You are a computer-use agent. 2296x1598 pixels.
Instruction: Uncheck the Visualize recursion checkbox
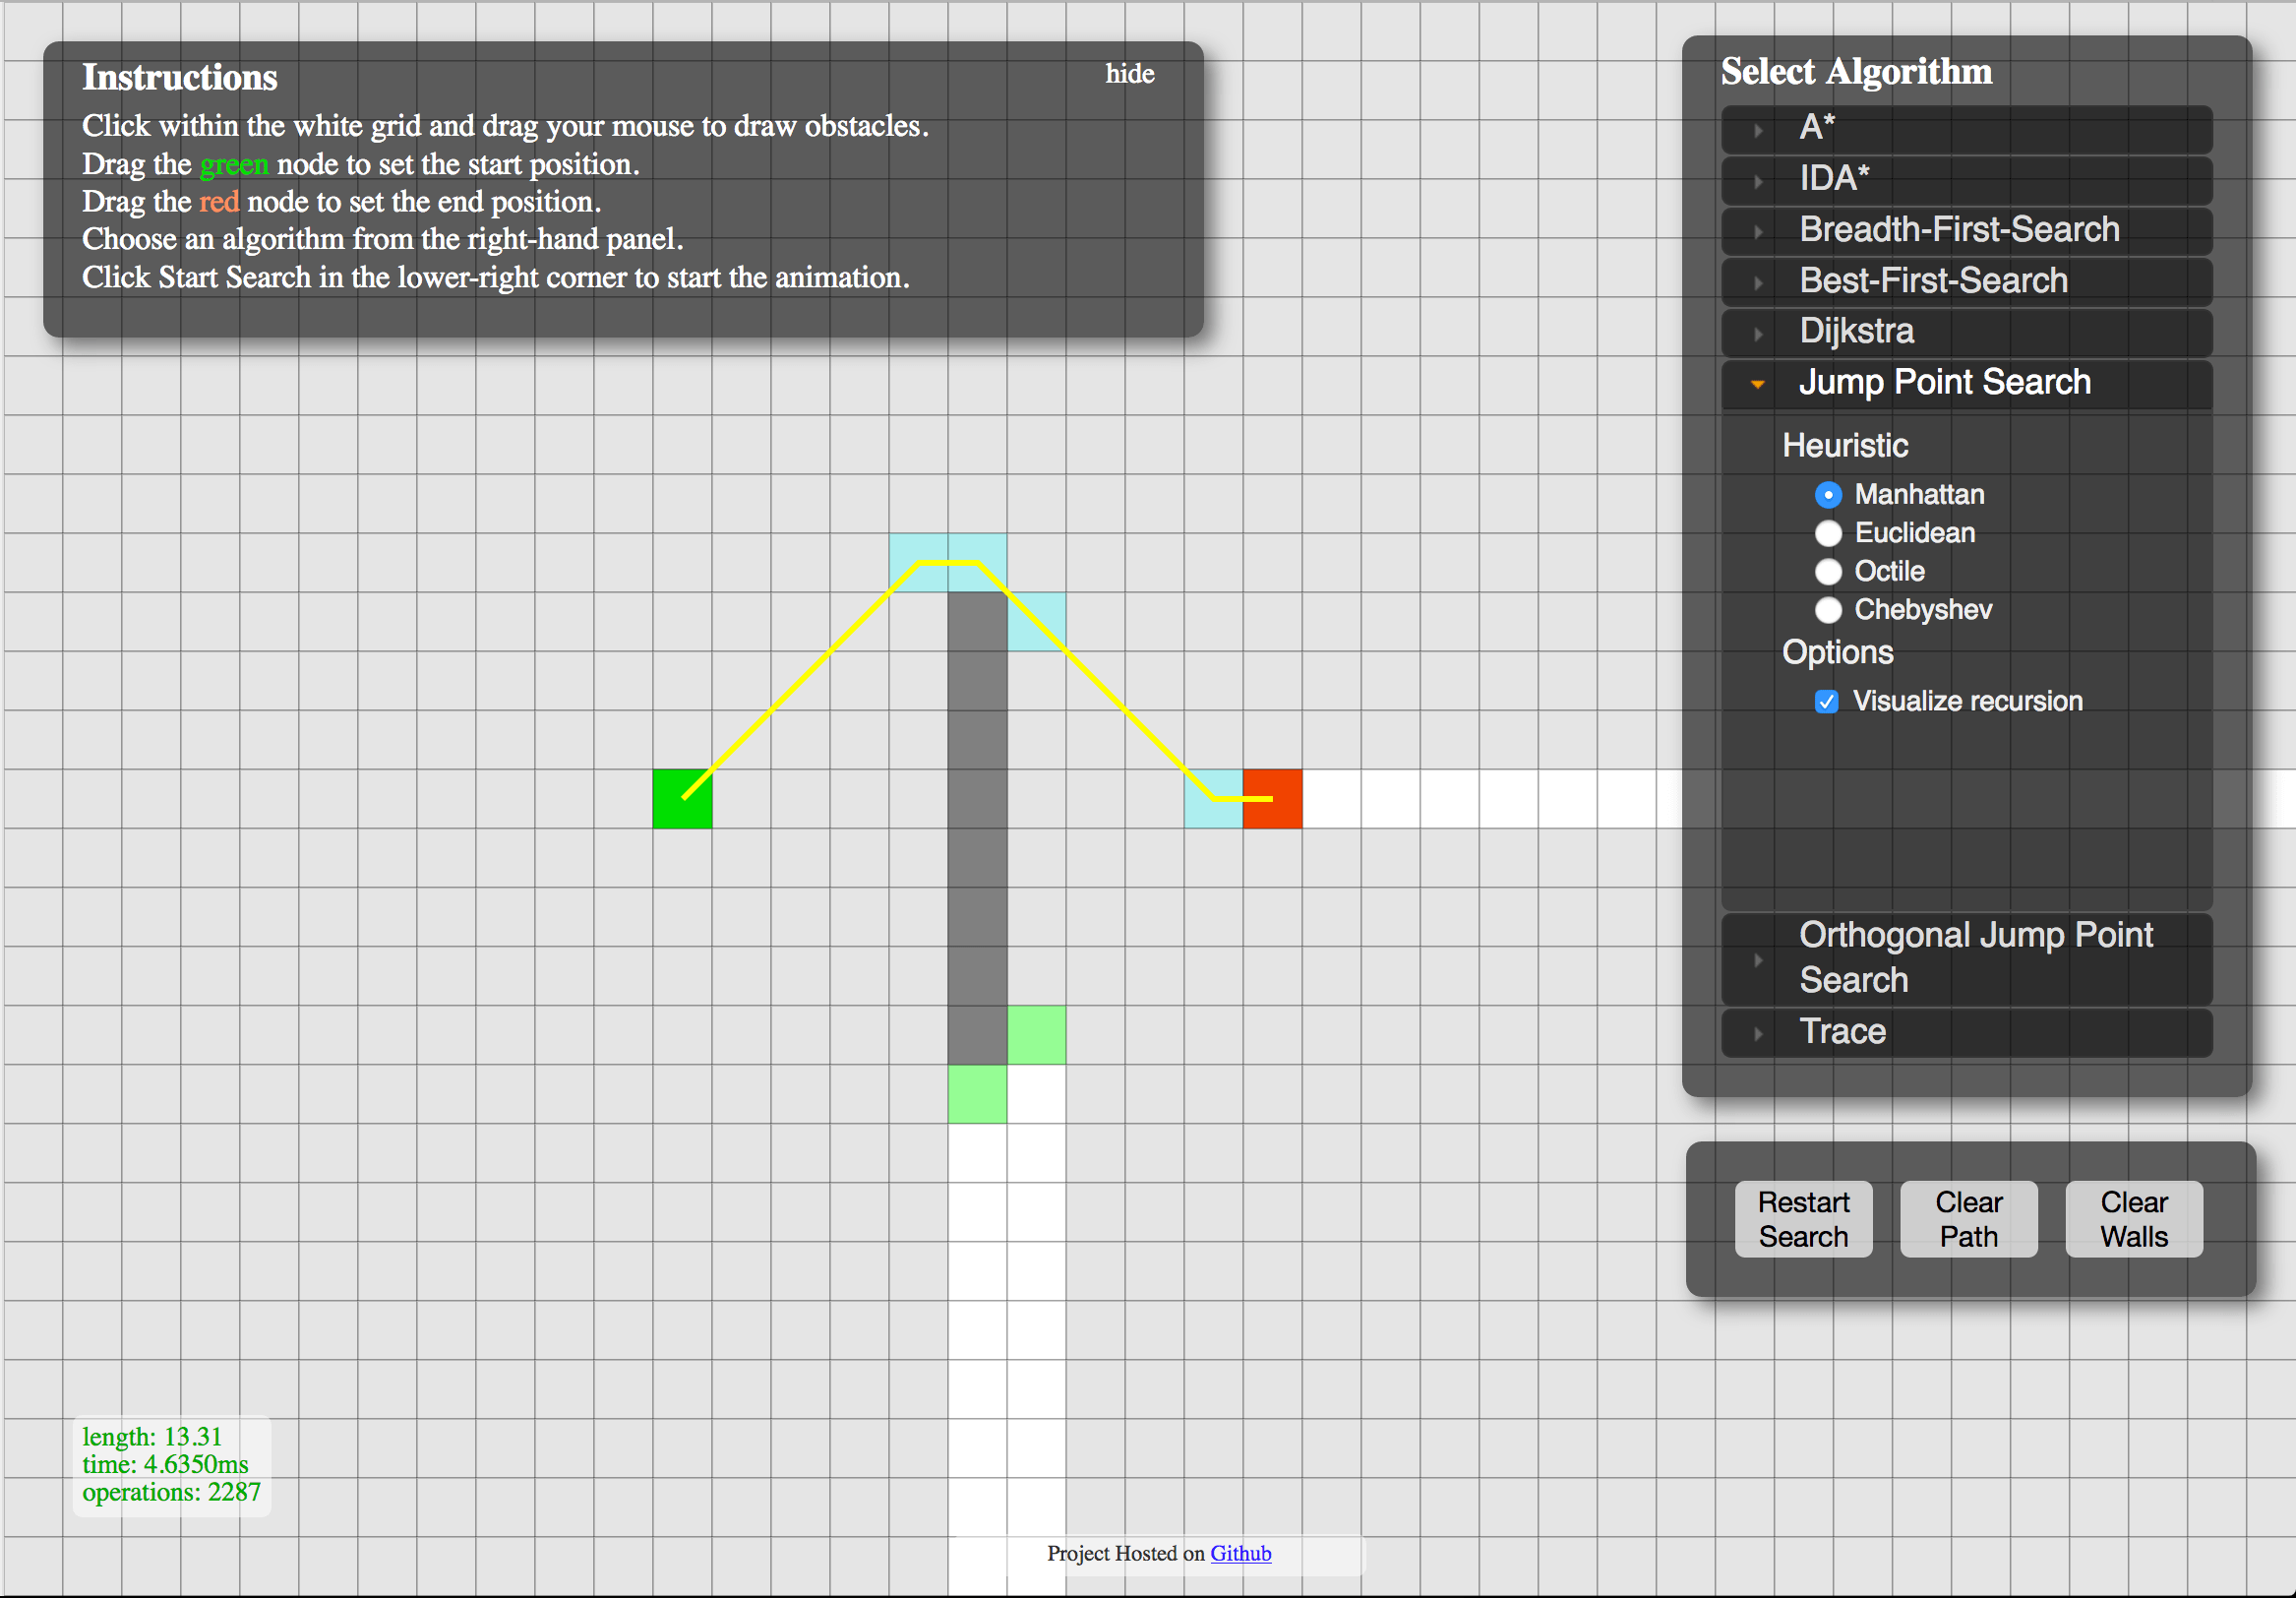point(1826,701)
